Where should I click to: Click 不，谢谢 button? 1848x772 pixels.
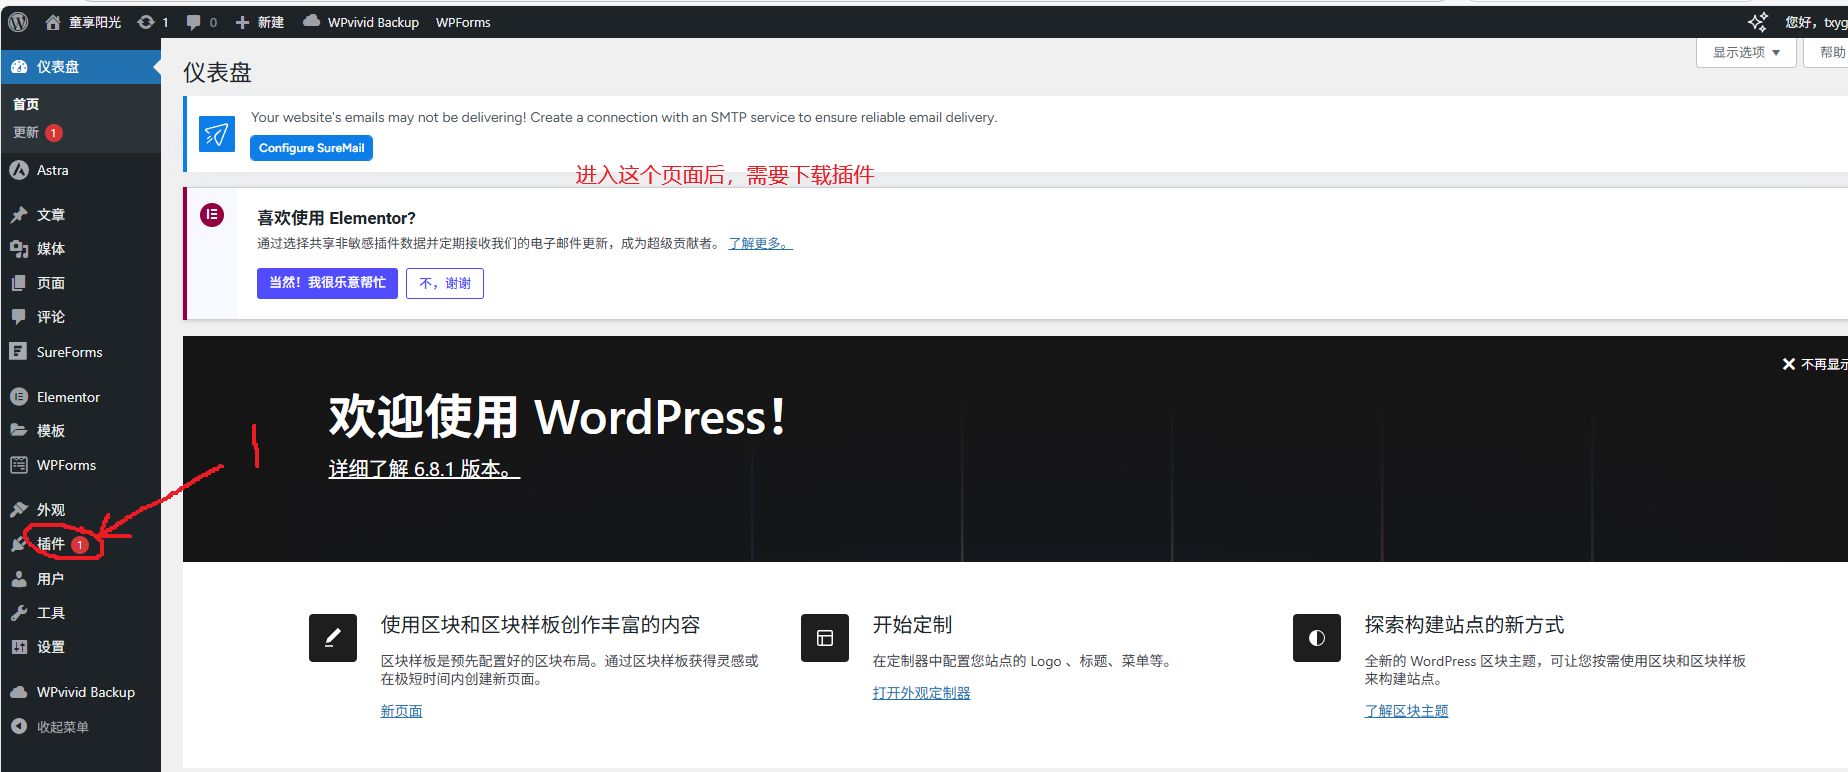point(445,283)
